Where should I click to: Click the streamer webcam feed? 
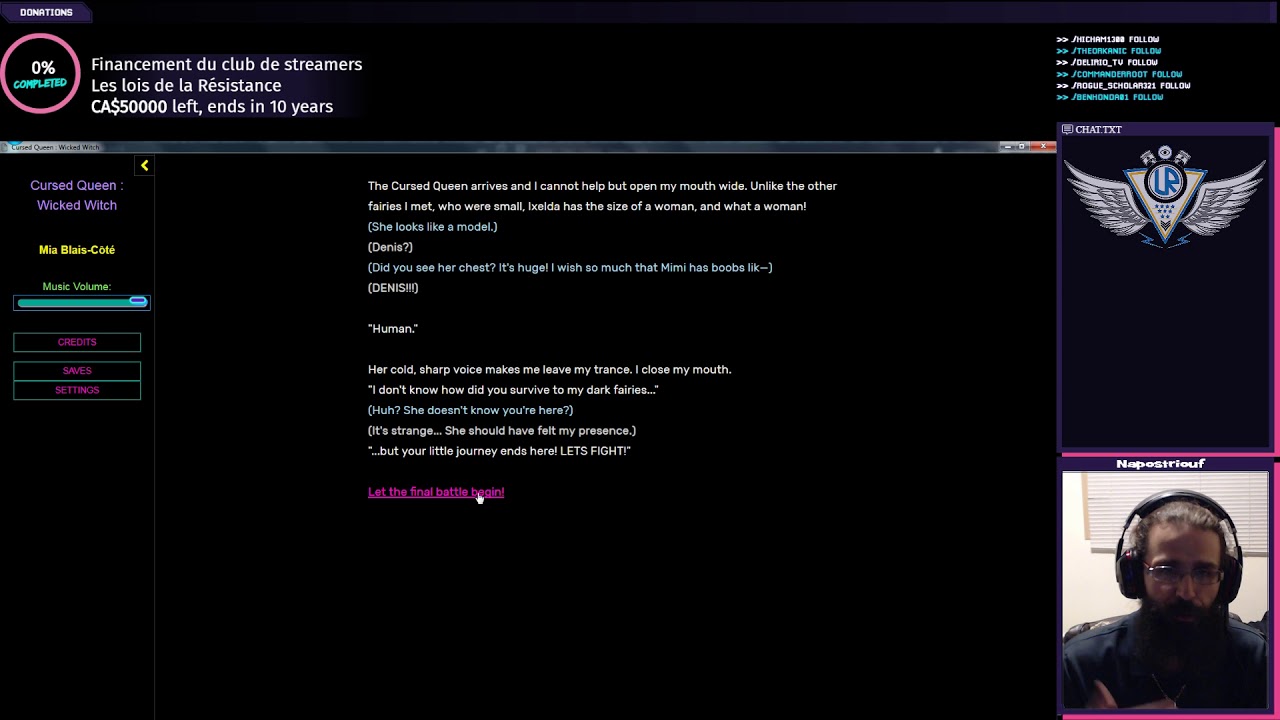coord(1164,590)
